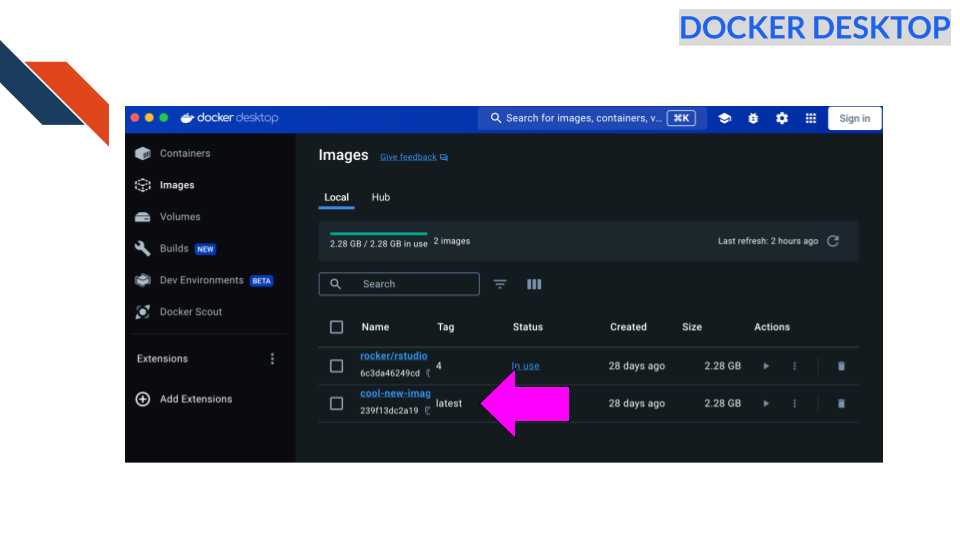Open the Containers section

pyautogui.click(x=185, y=153)
